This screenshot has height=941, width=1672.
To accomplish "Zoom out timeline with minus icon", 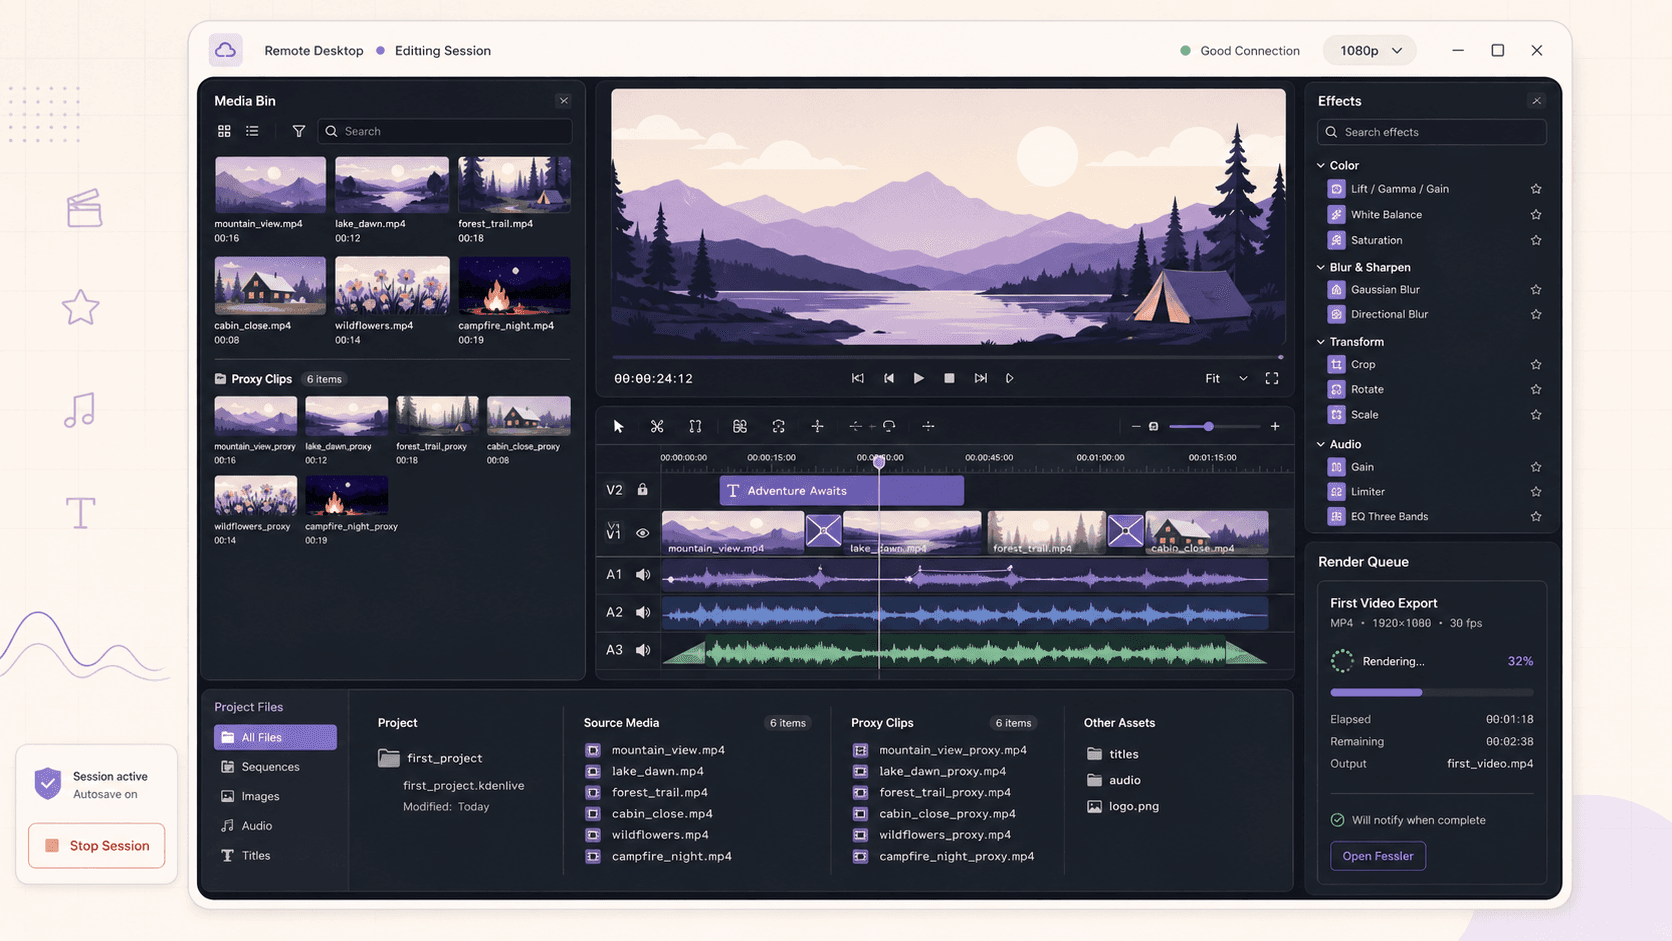I will [1136, 426].
